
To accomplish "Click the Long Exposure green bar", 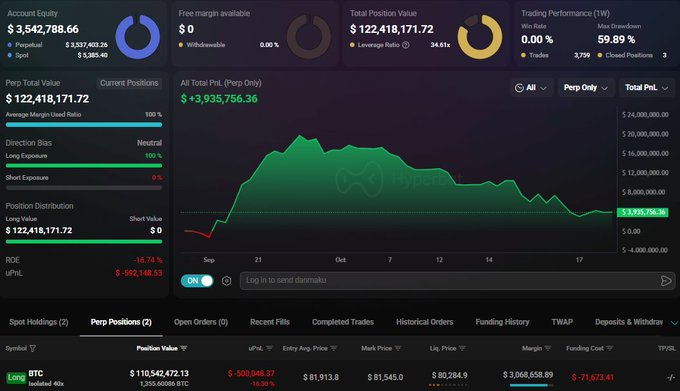I will coord(84,166).
